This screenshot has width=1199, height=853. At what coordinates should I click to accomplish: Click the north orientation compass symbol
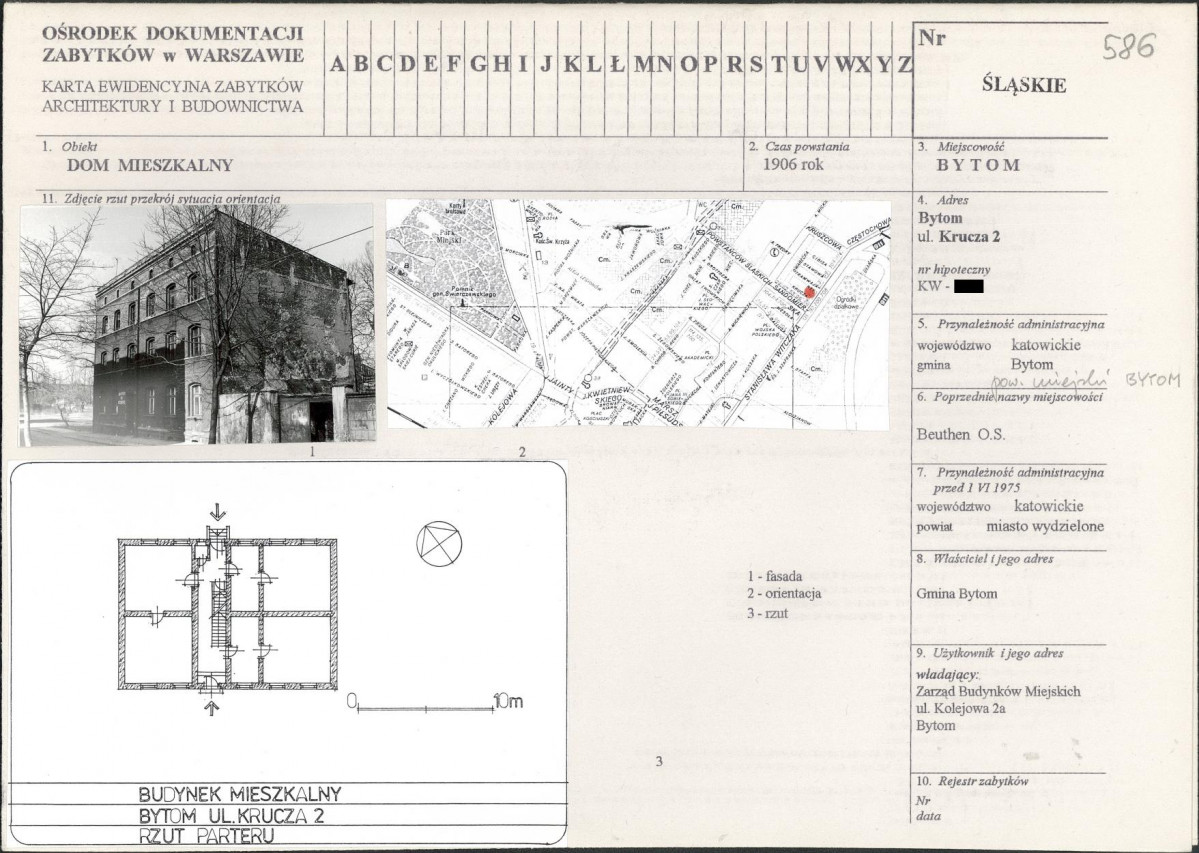[x=439, y=544]
